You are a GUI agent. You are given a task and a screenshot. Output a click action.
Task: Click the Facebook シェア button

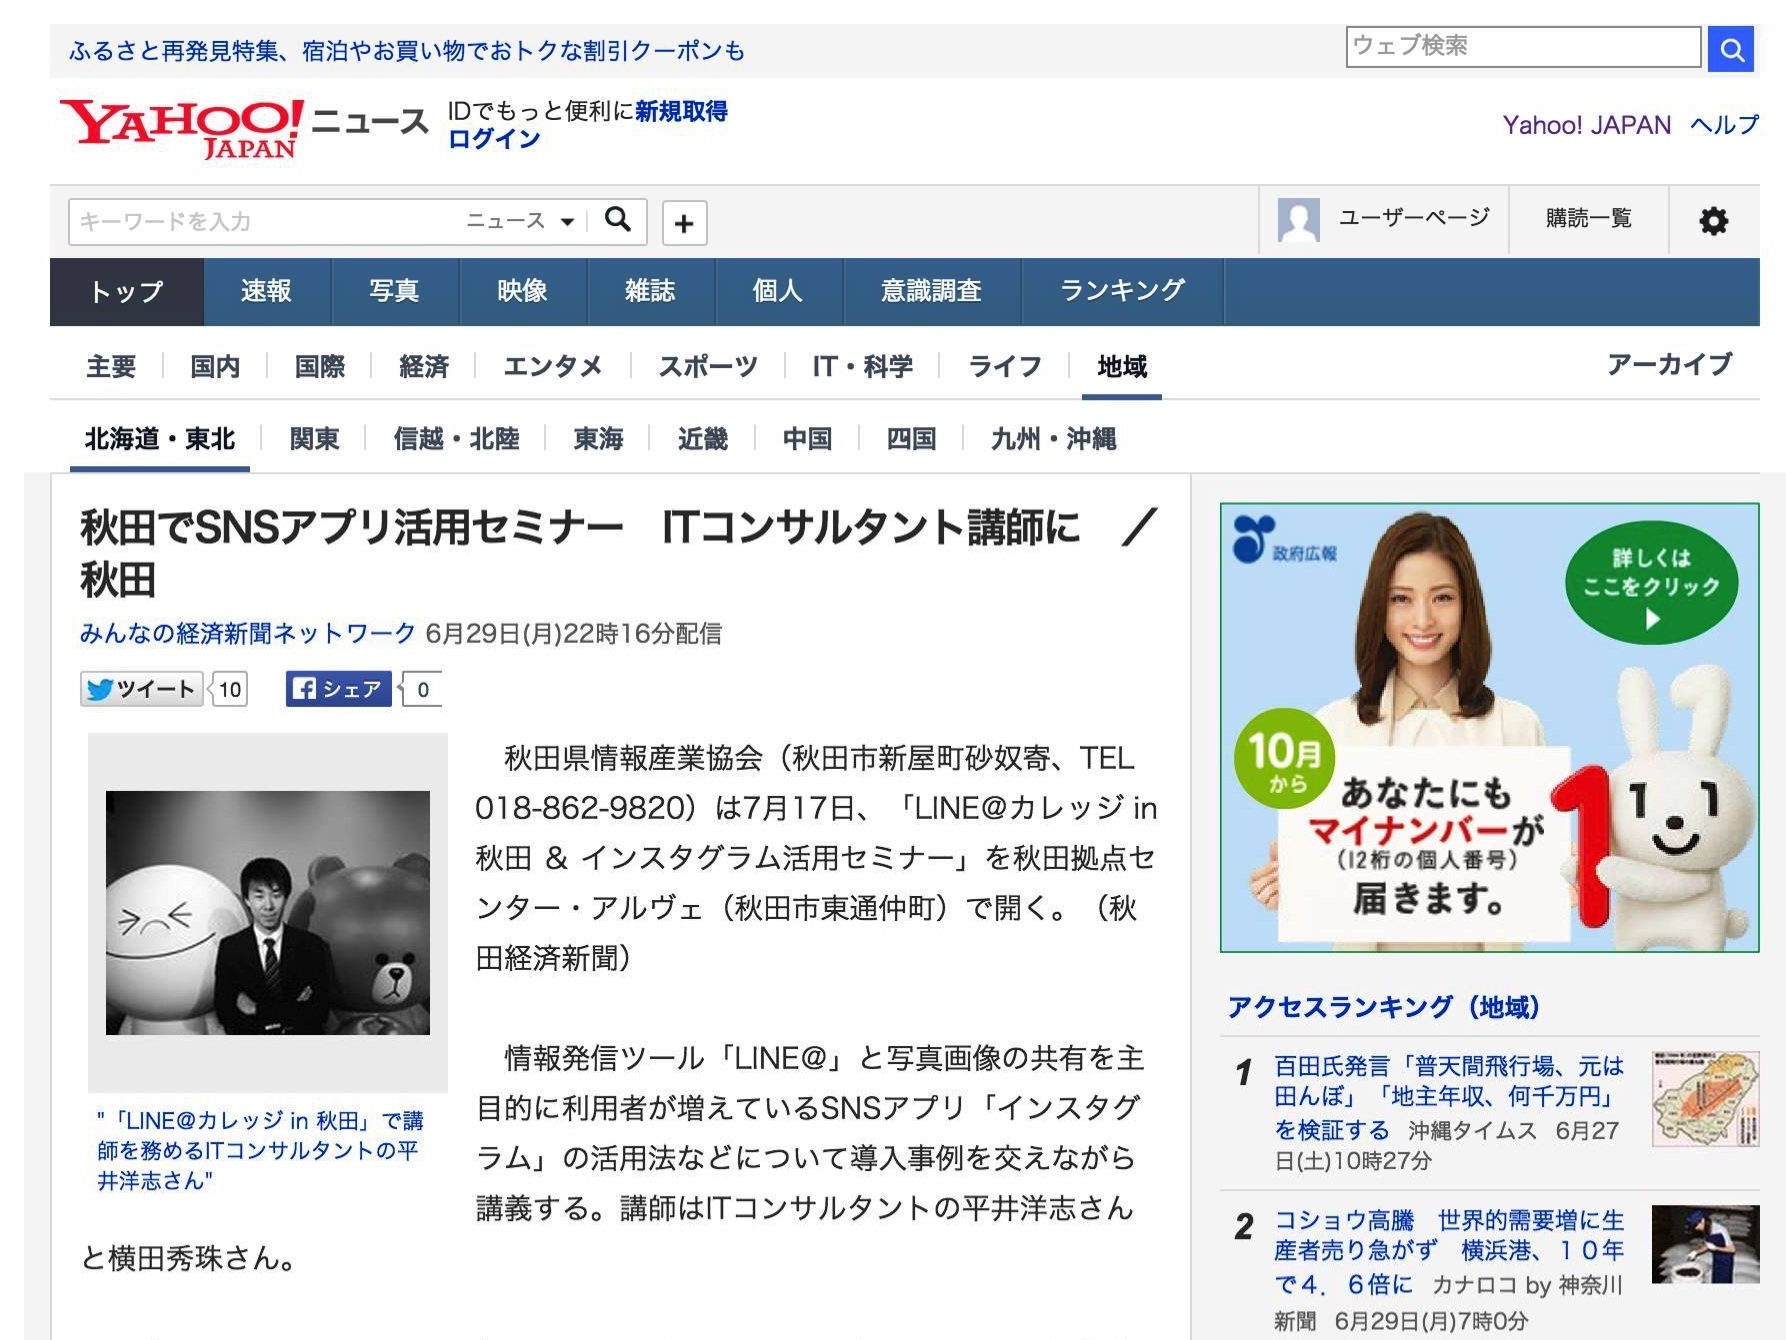[x=338, y=689]
